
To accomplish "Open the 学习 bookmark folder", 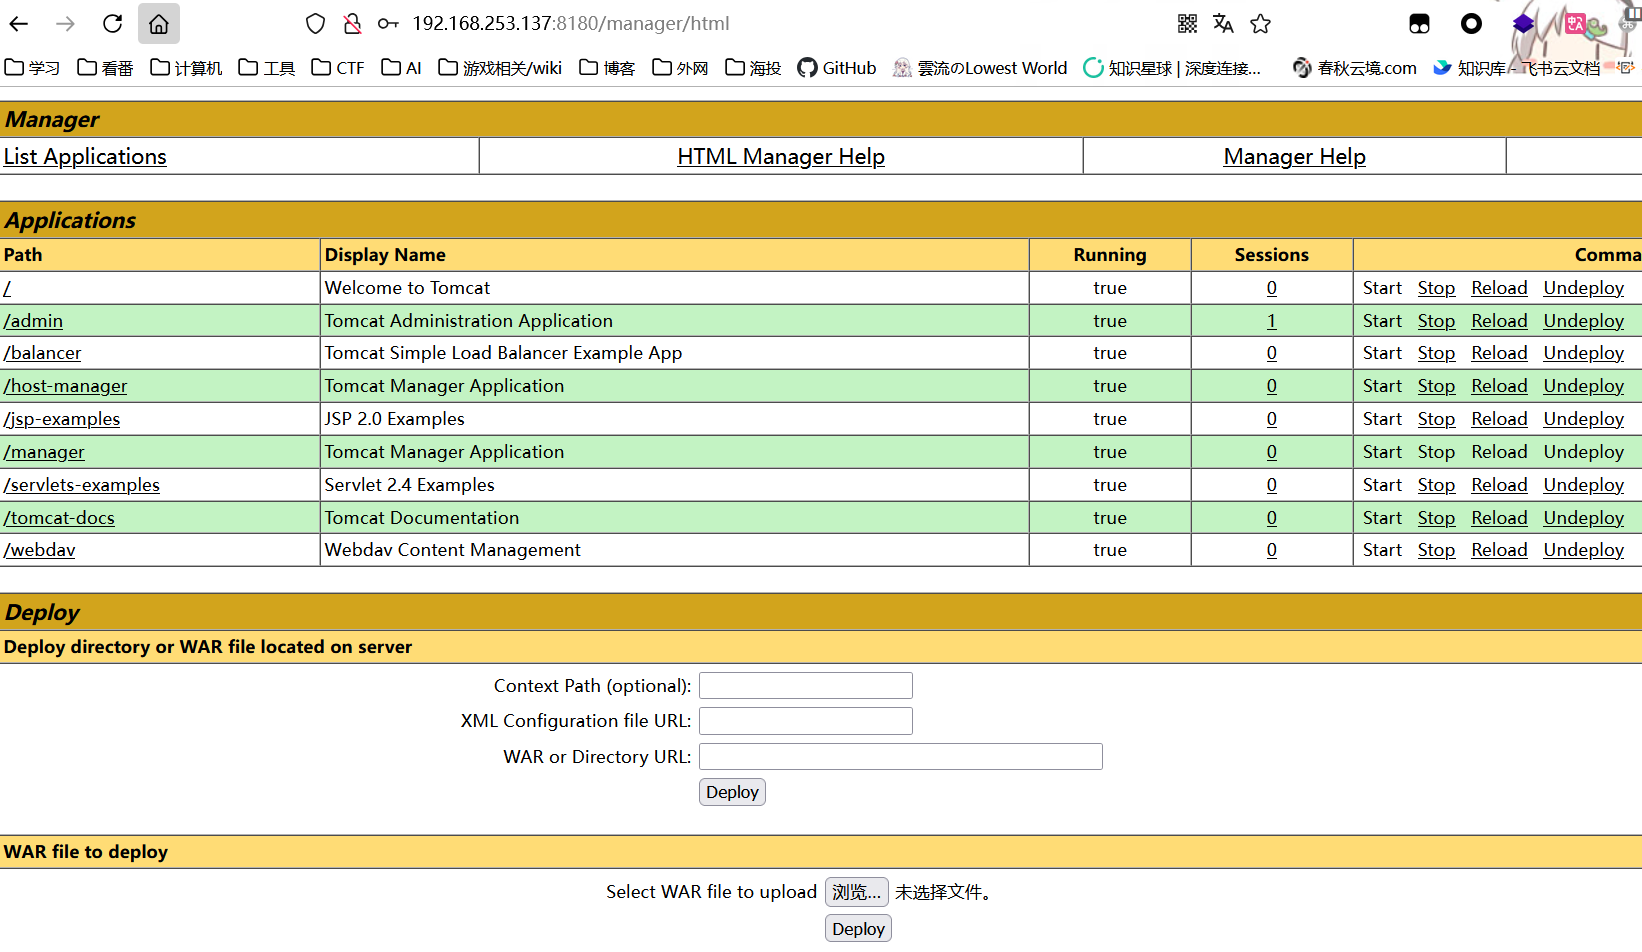I will (32, 68).
